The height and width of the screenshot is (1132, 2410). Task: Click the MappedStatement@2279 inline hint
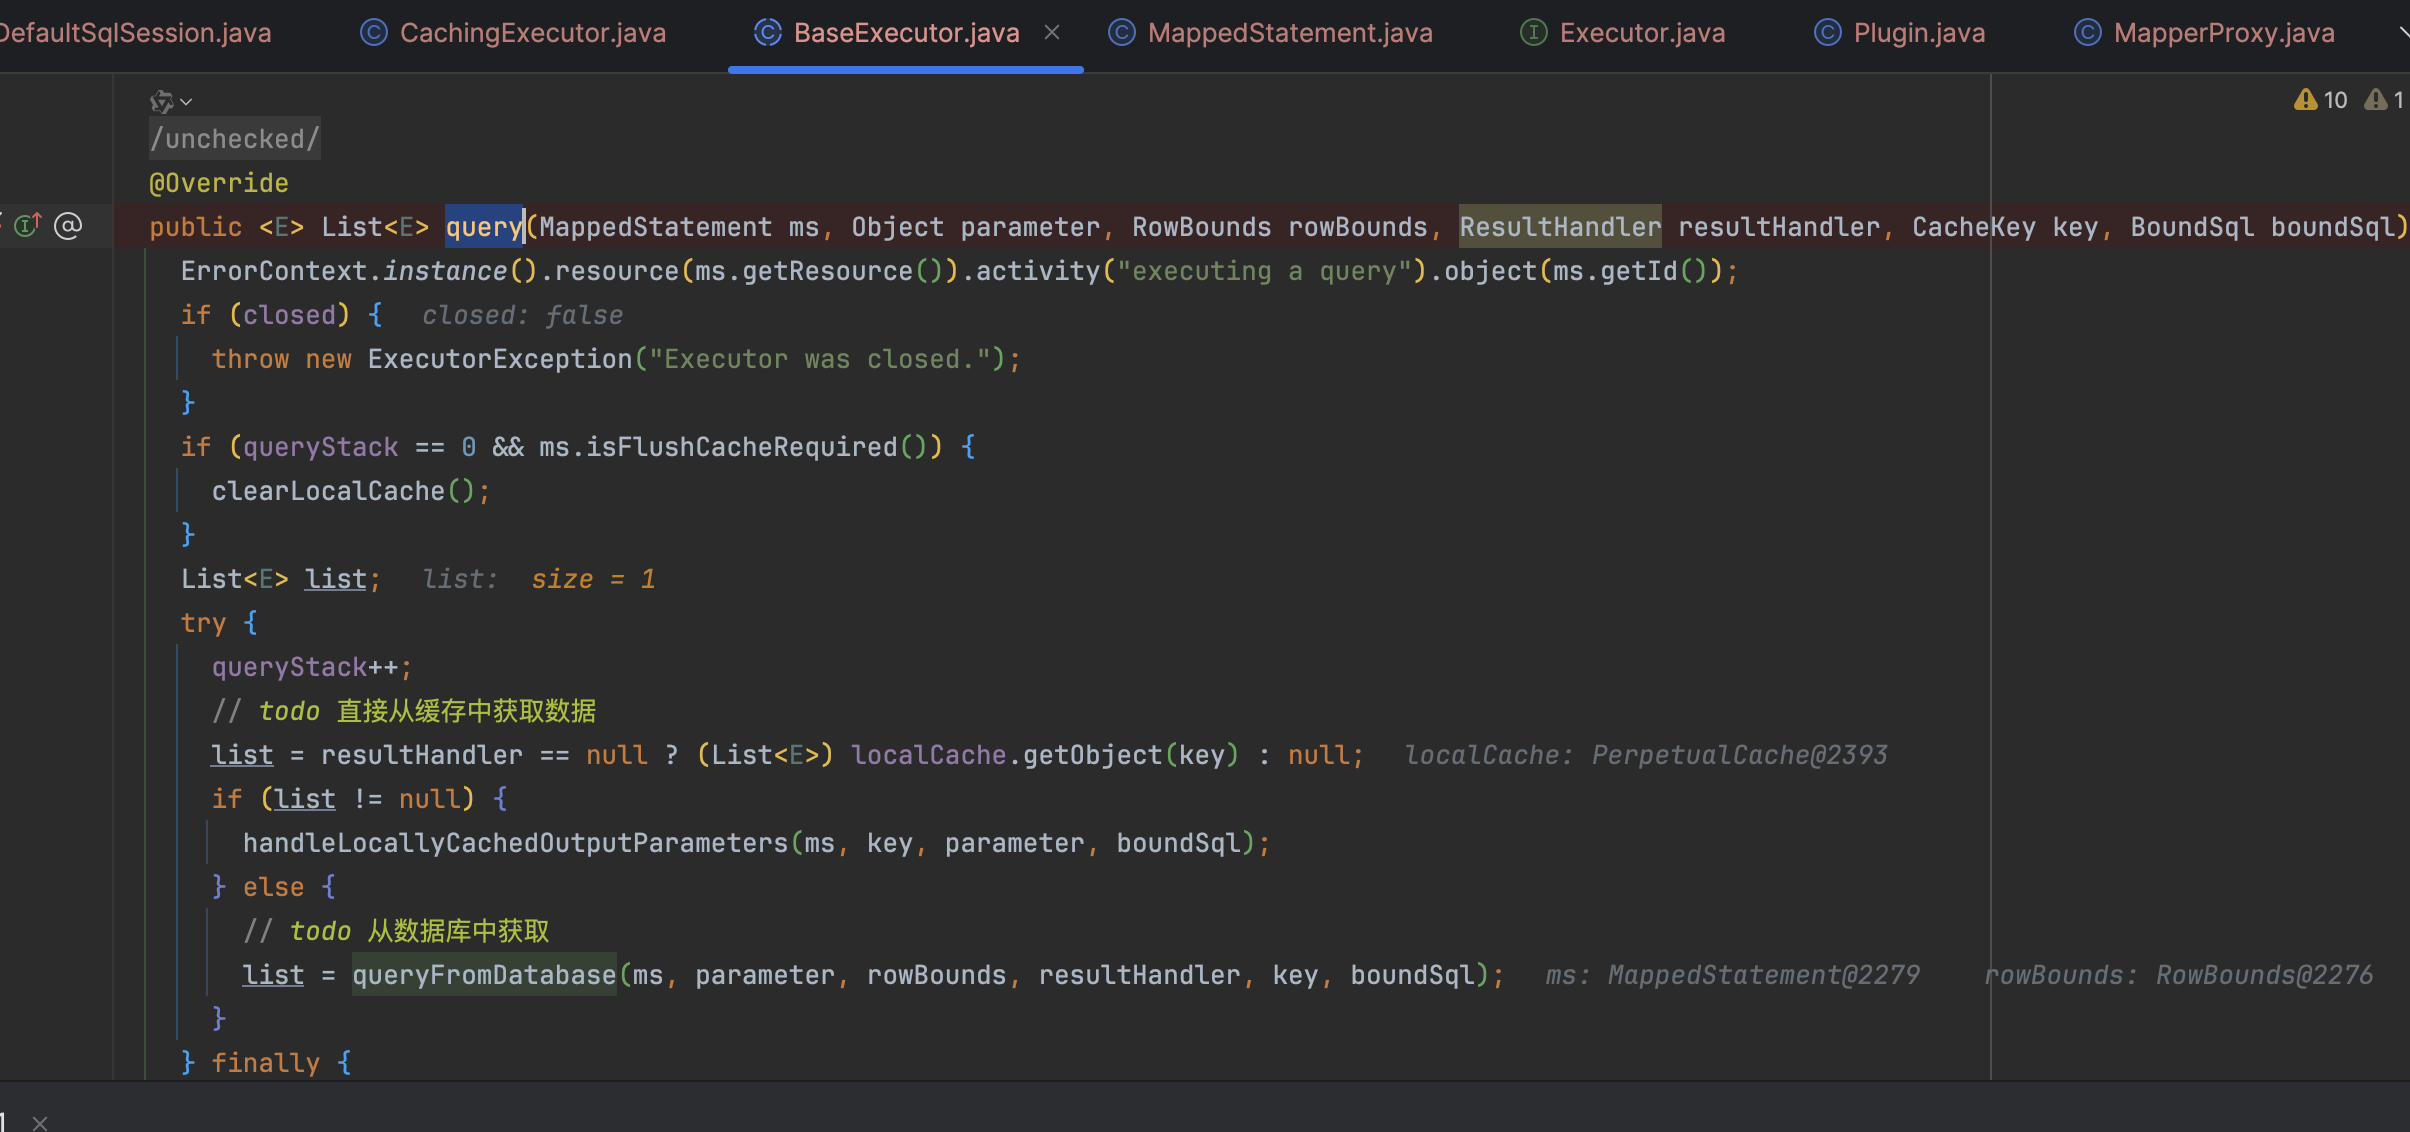pyautogui.click(x=1763, y=975)
